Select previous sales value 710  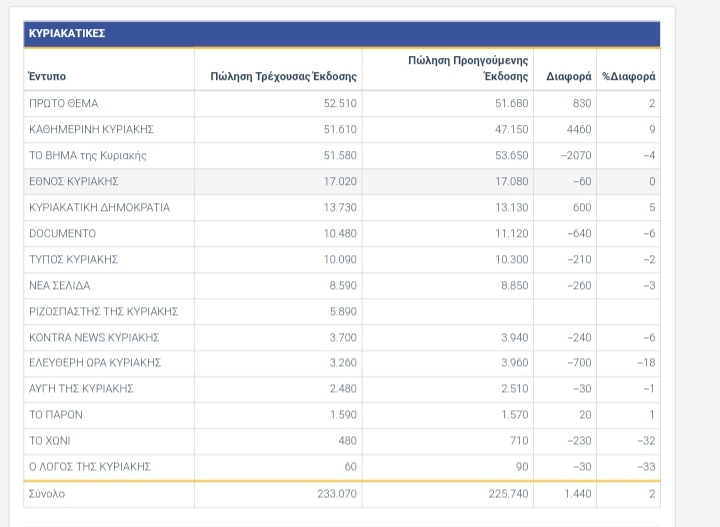tap(519, 441)
